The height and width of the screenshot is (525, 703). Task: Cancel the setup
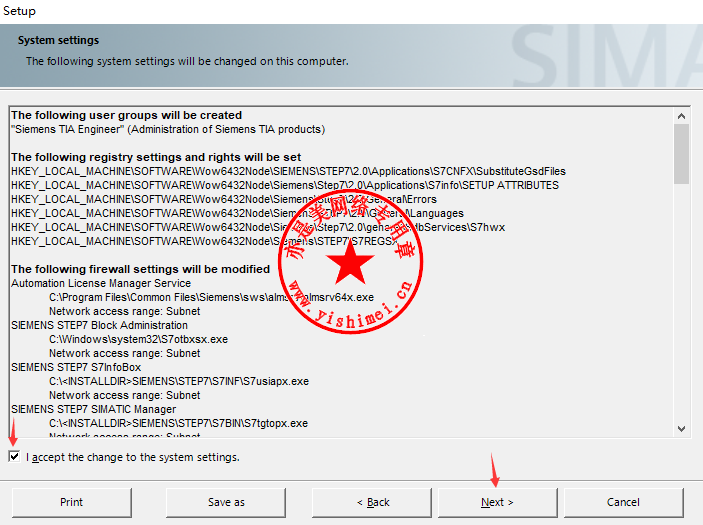click(x=623, y=502)
